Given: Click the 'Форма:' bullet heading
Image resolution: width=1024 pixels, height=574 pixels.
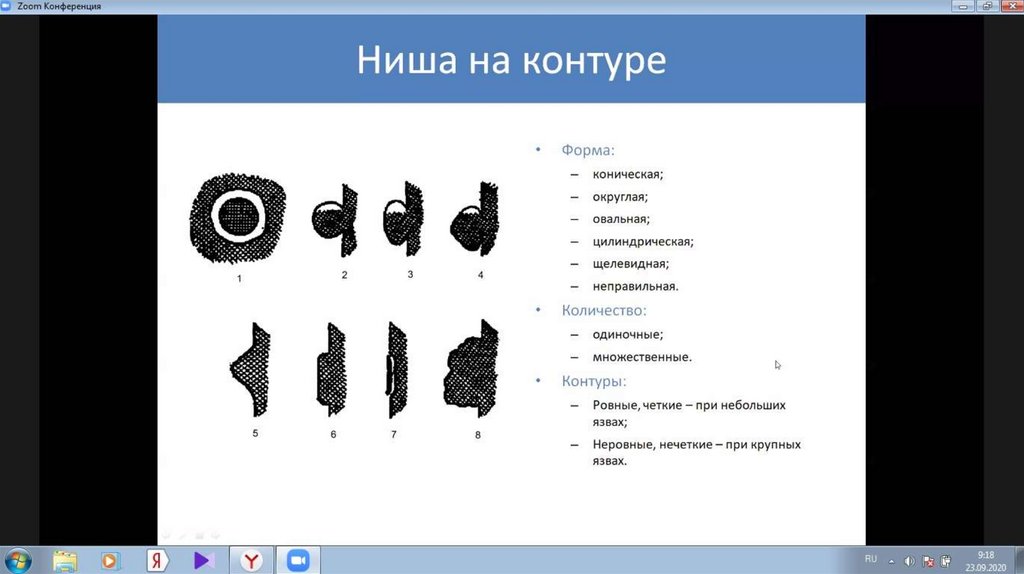Looking at the screenshot, I should tap(588, 150).
